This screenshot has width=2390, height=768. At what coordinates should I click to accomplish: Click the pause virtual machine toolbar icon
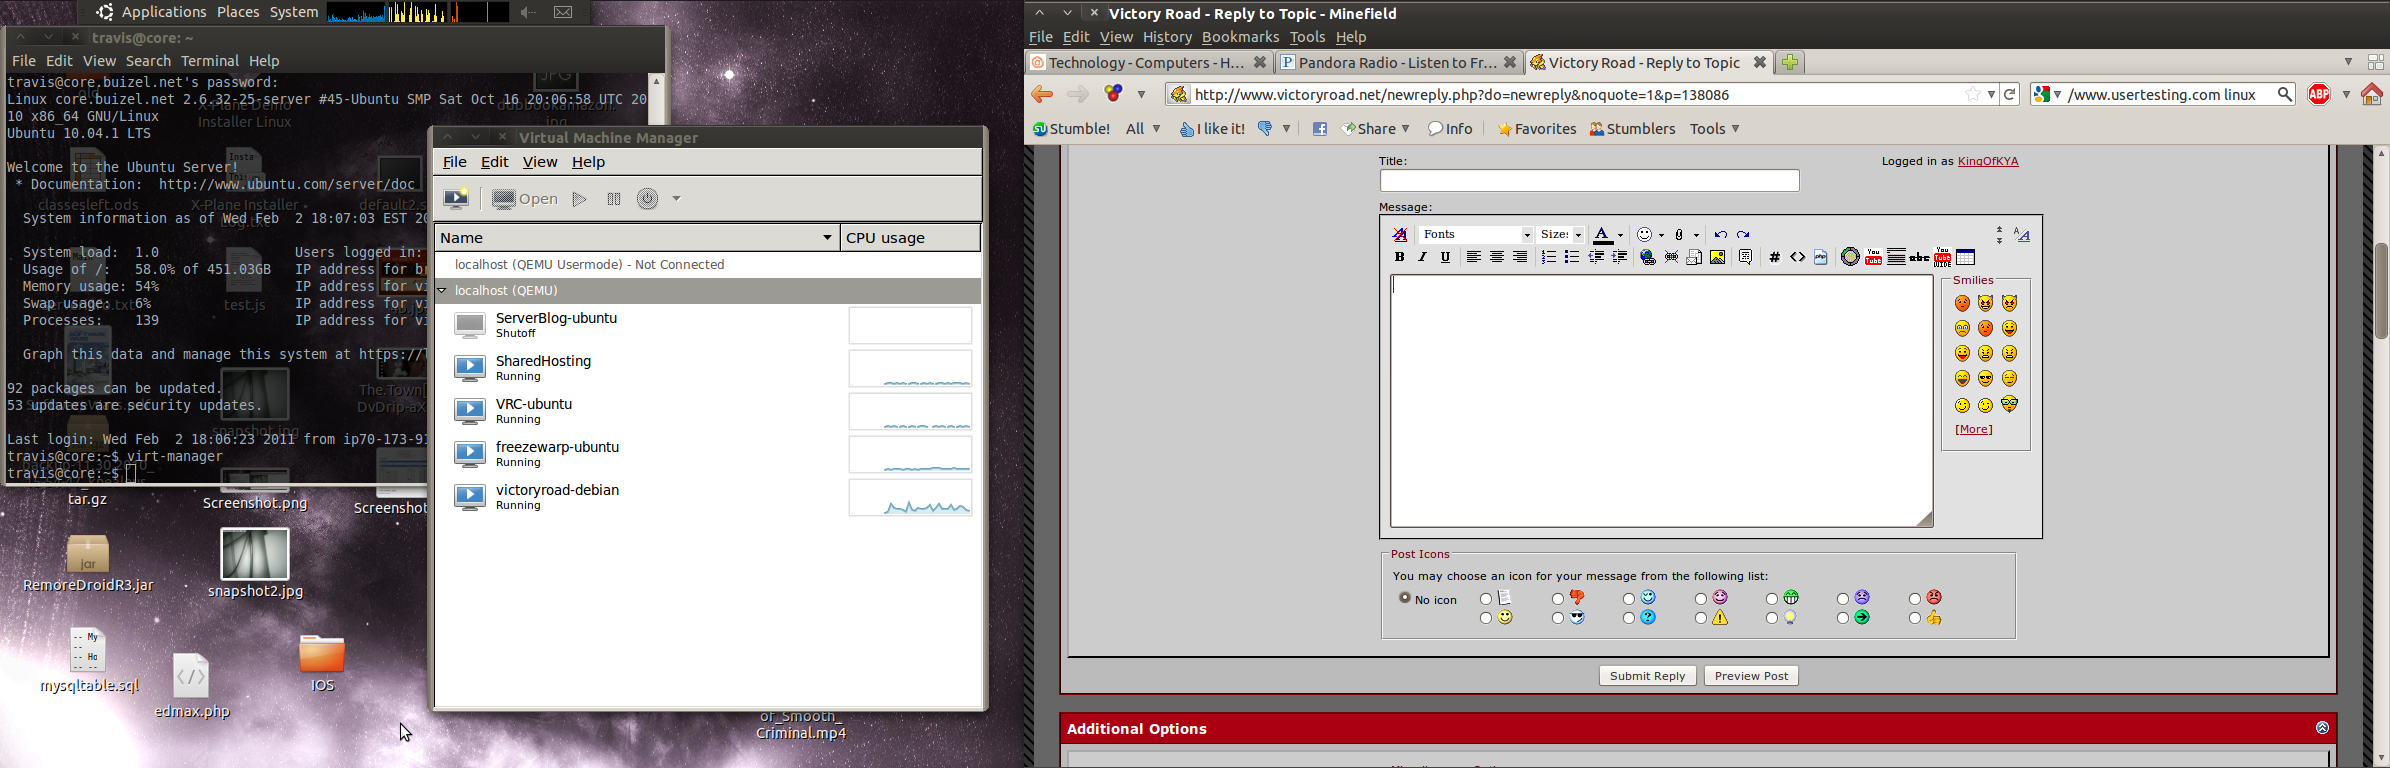(x=614, y=199)
